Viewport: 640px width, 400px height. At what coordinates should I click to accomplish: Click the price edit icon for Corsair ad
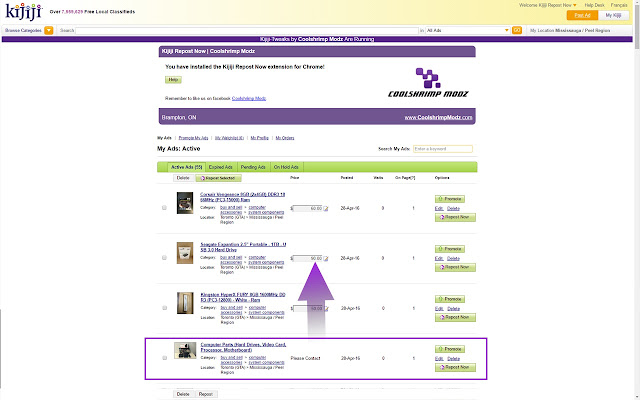[x=326, y=209]
